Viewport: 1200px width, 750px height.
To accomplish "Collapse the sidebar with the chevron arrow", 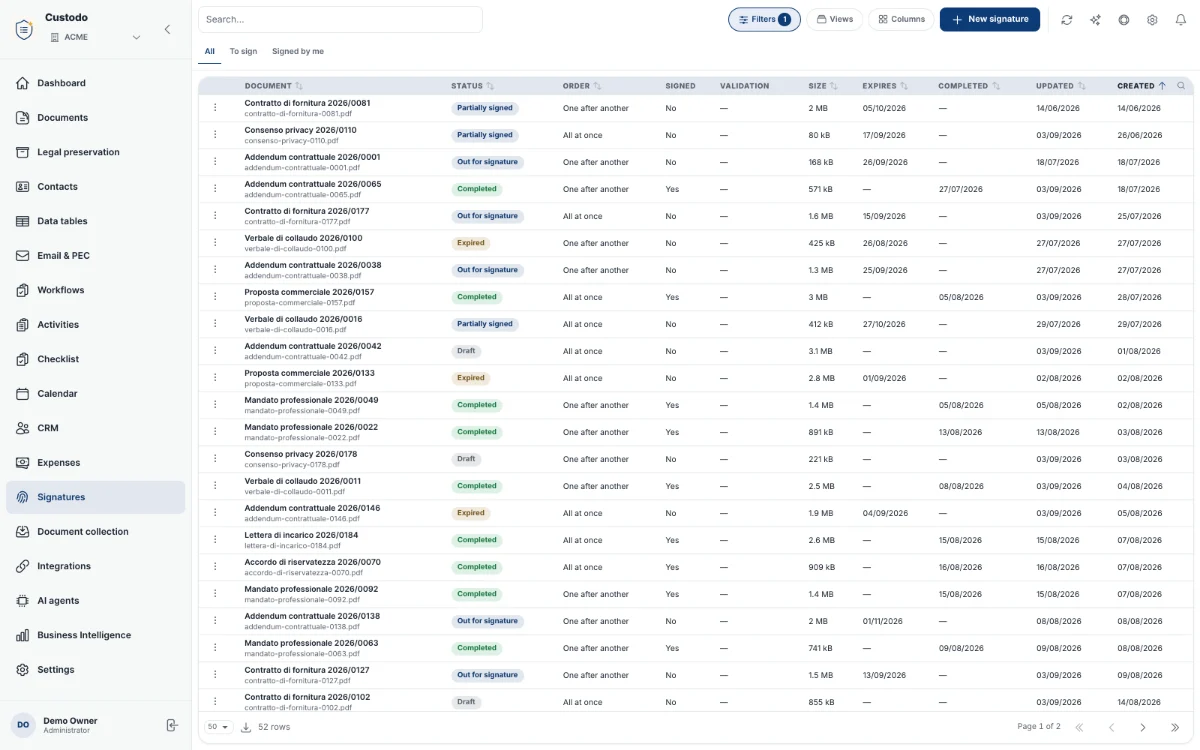I will [167, 30].
